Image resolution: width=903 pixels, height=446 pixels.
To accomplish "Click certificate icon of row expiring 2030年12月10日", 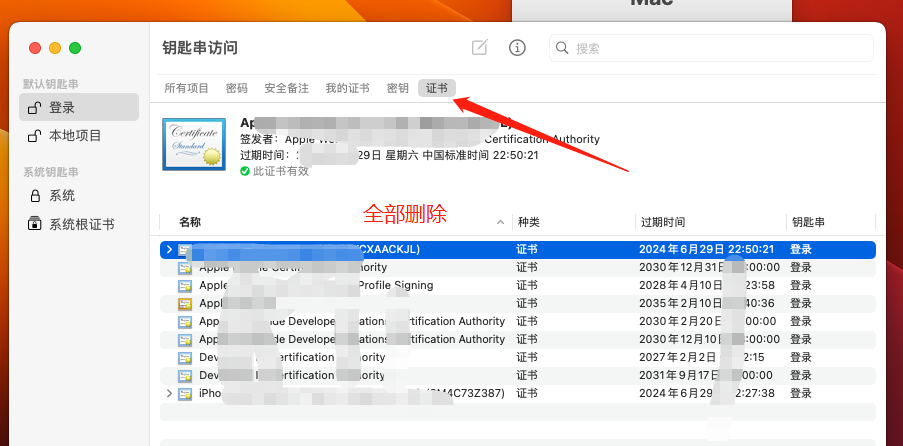I will click(185, 340).
